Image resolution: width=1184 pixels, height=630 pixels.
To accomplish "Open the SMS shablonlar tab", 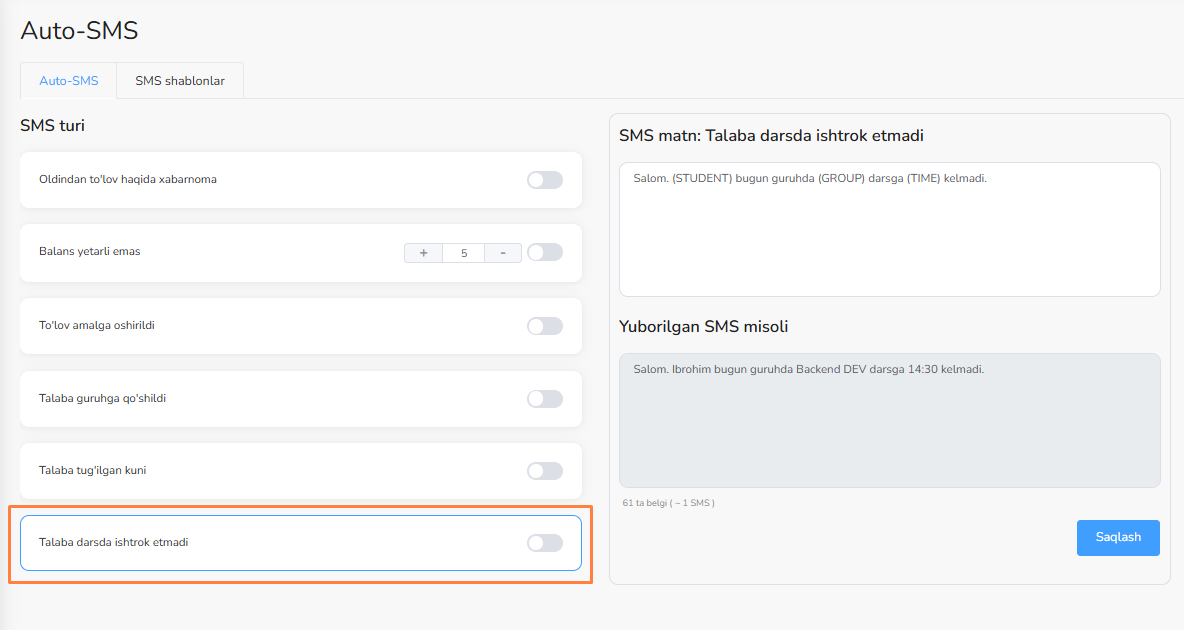I will point(180,81).
